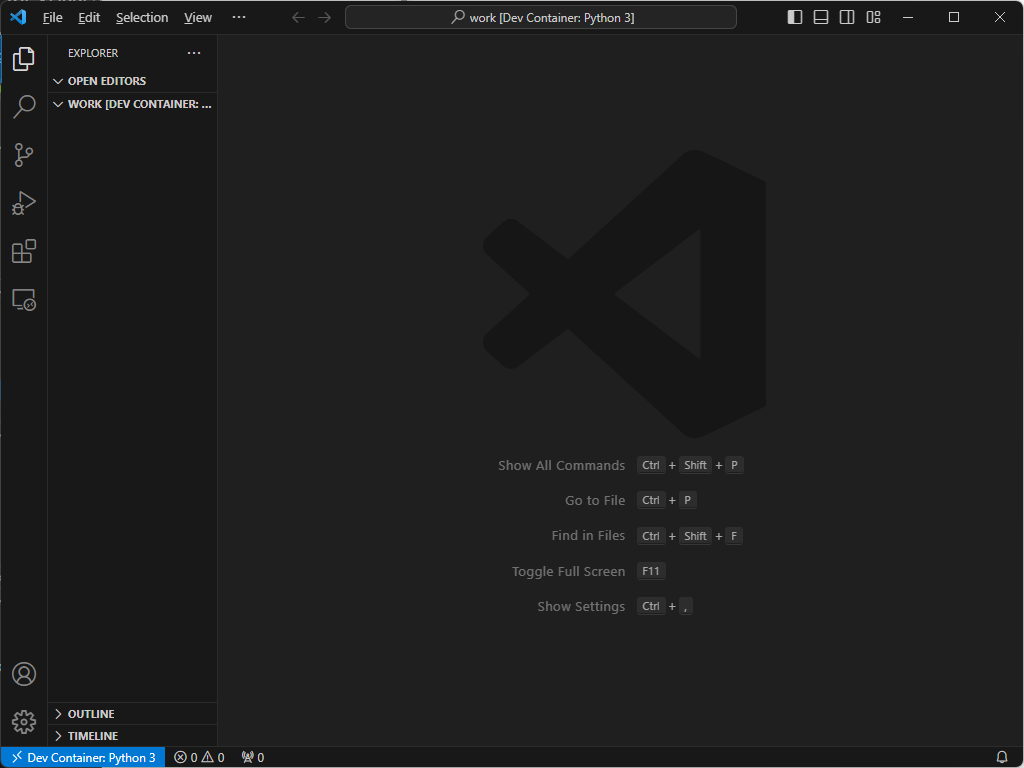
Task: Click the VS Code logo in title bar
Action: [x=18, y=17]
